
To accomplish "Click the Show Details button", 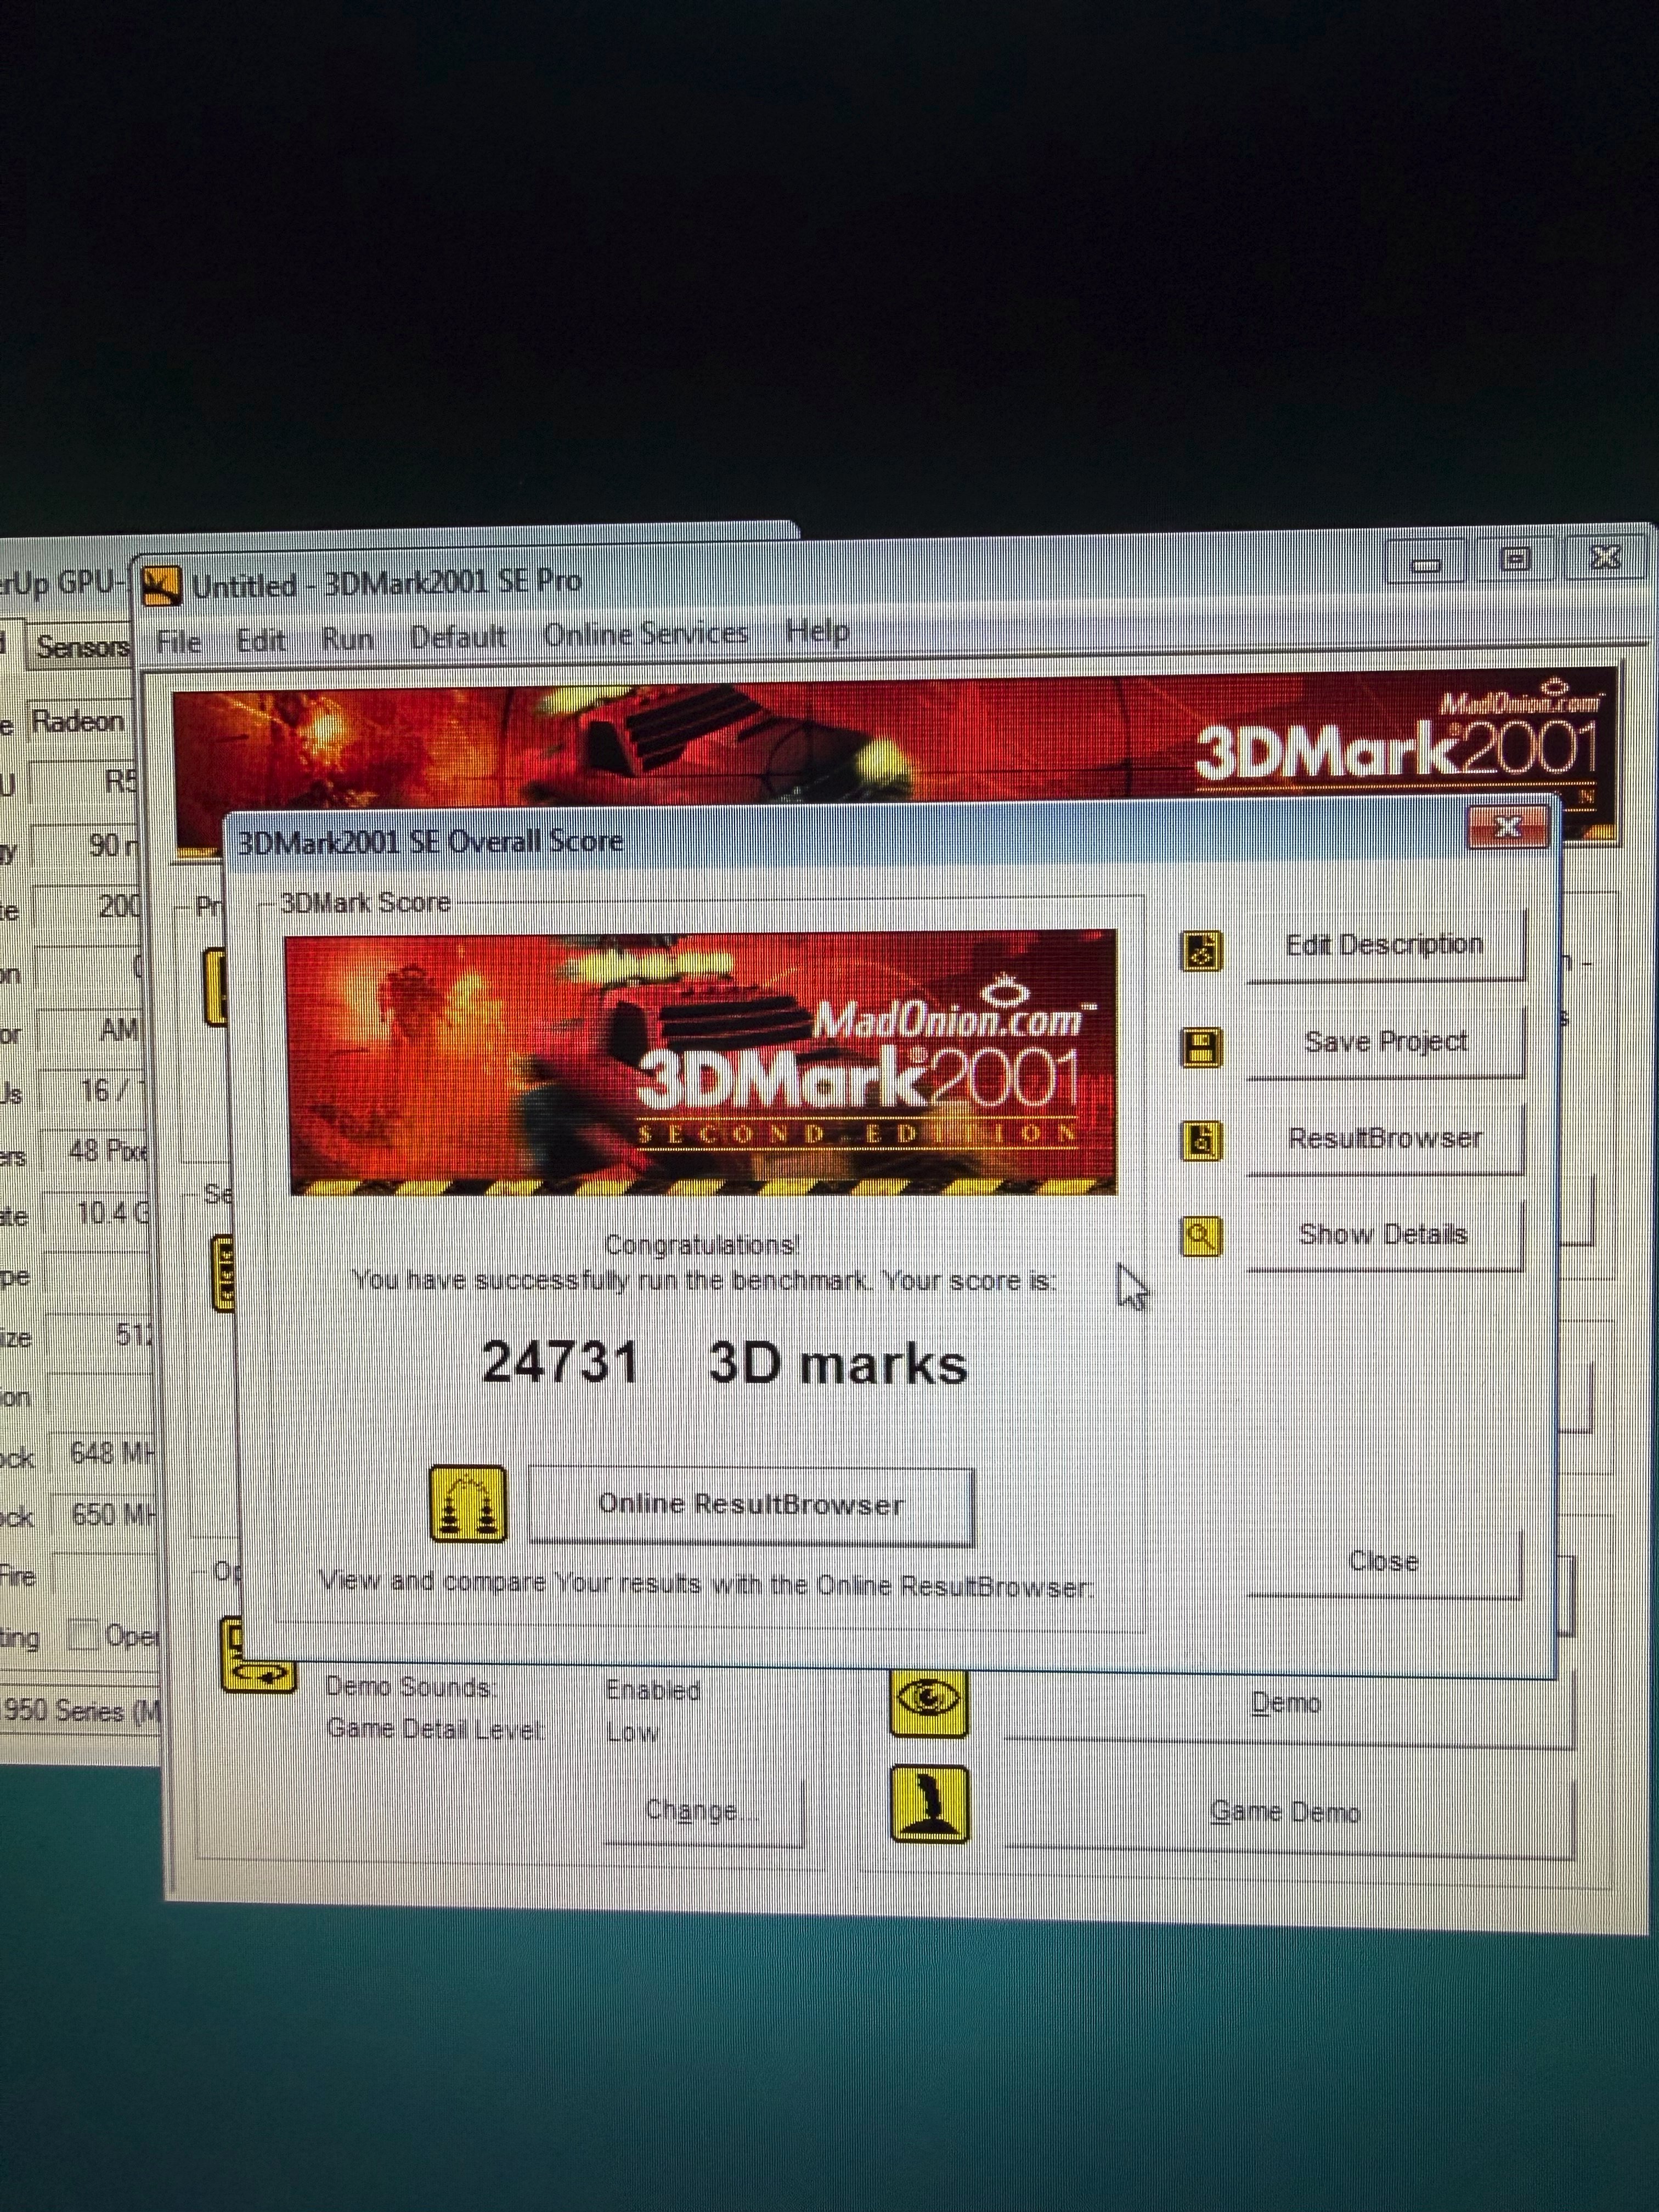I will tap(1385, 1235).
